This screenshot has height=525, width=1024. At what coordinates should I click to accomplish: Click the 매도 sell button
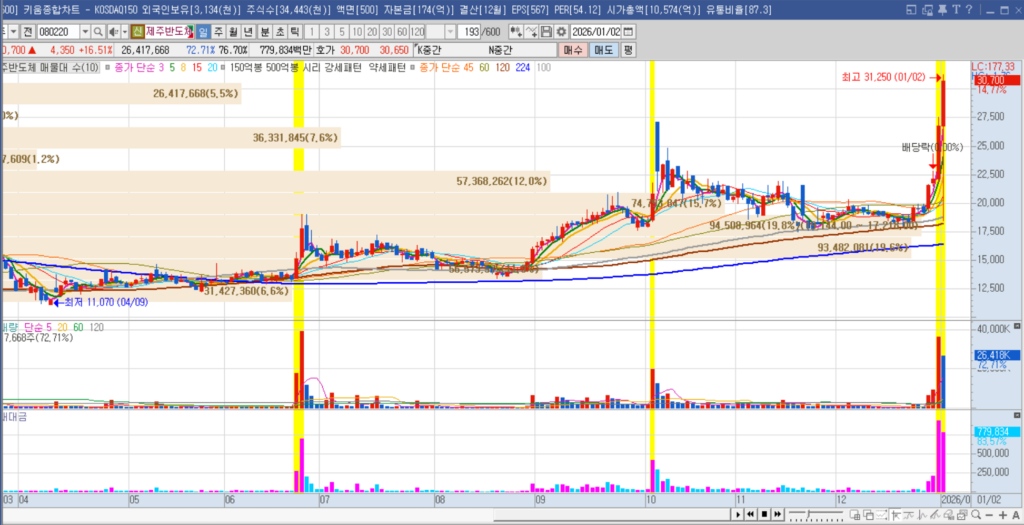[x=603, y=49]
